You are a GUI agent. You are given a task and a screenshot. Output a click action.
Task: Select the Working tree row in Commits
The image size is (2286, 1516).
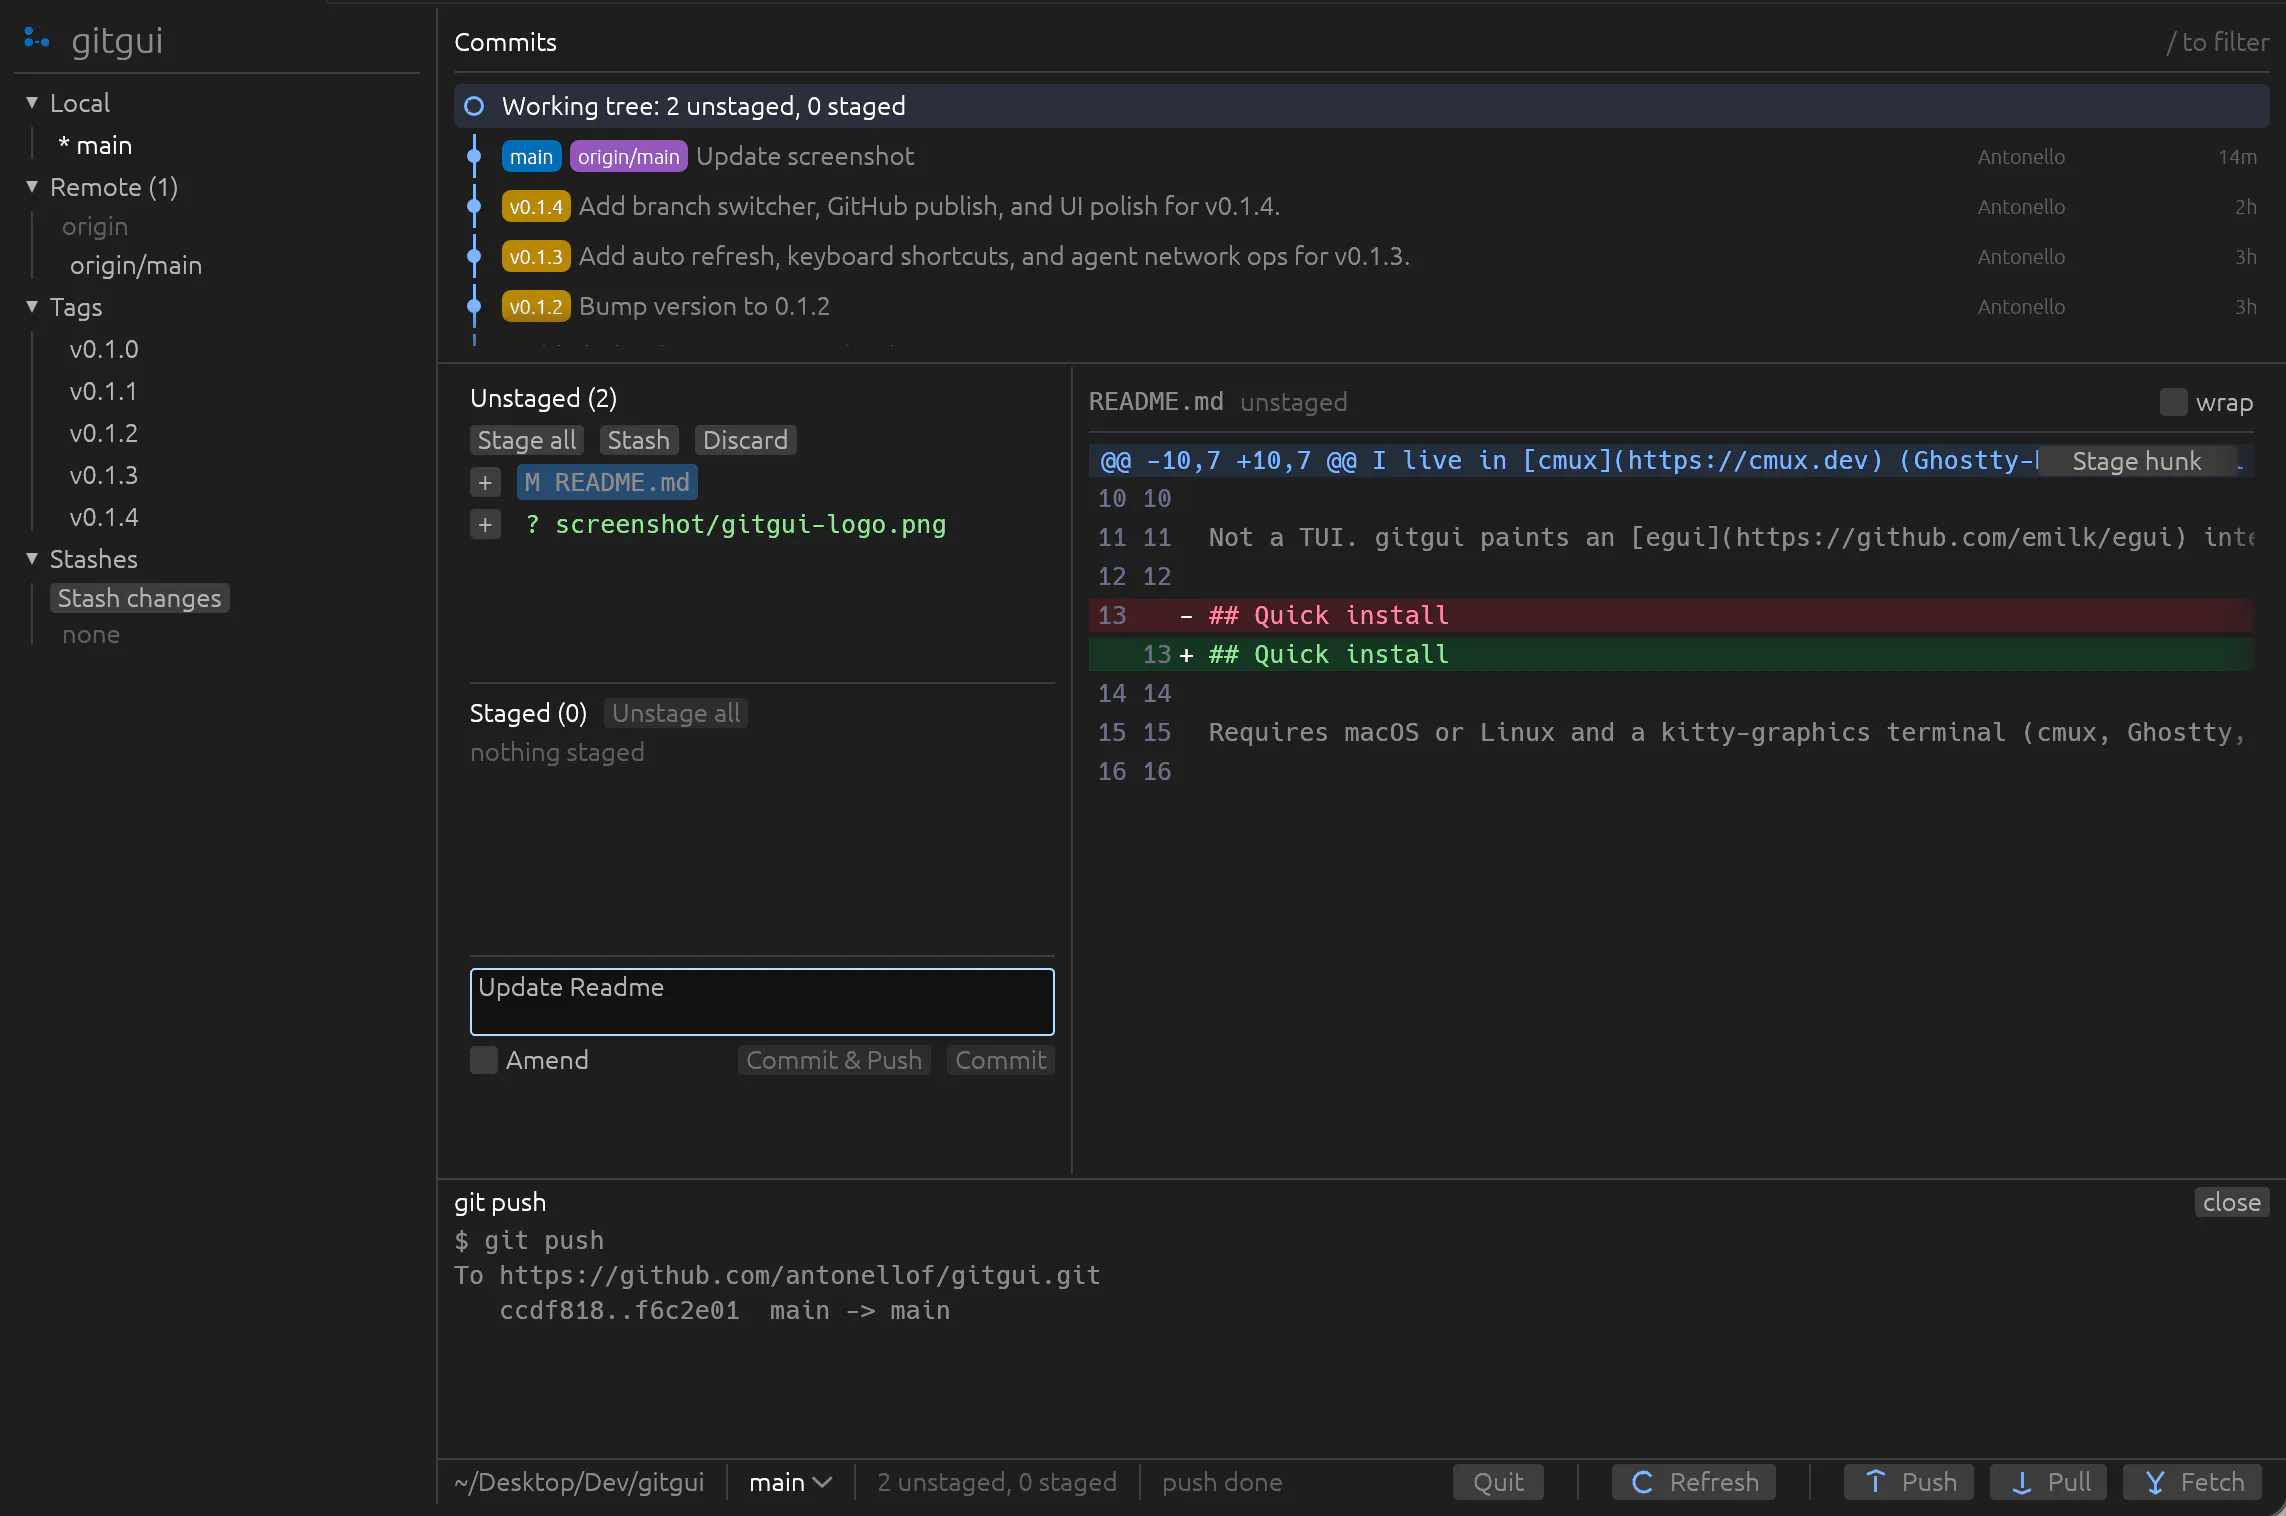pos(1361,106)
